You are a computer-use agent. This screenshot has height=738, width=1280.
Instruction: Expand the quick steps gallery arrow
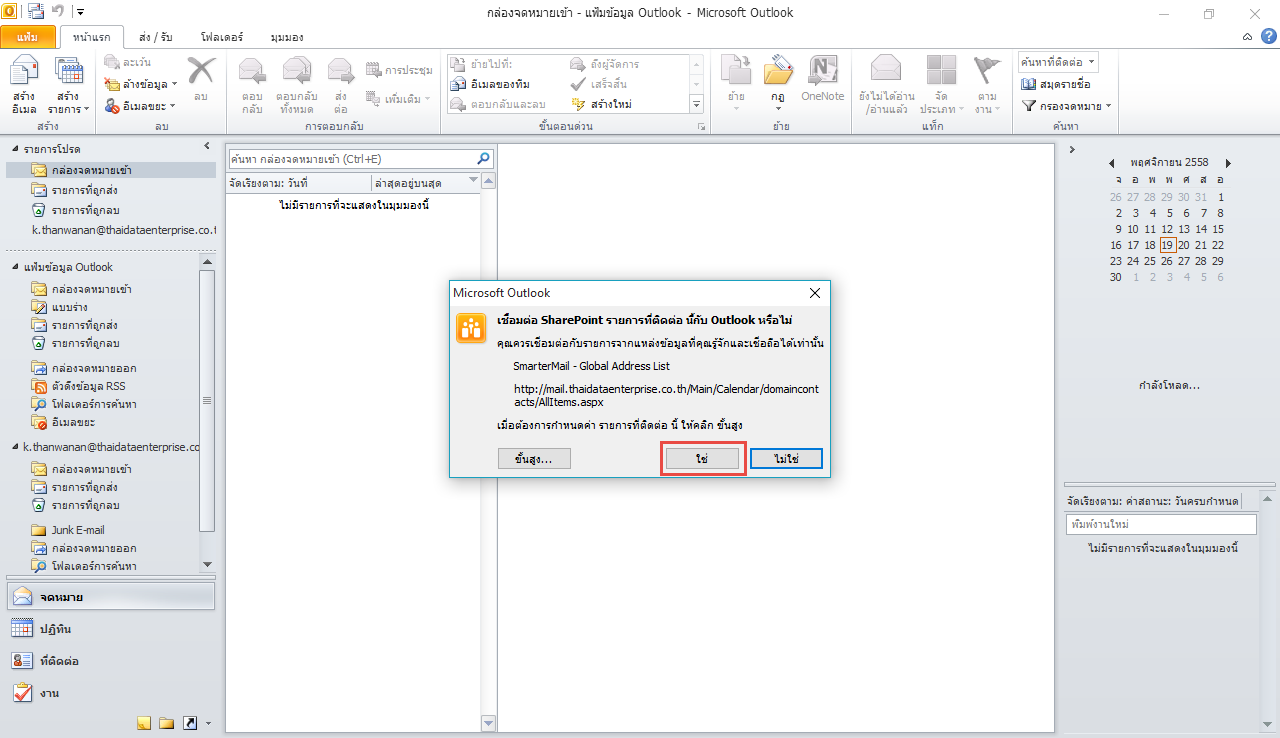pyautogui.click(x=697, y=104)
